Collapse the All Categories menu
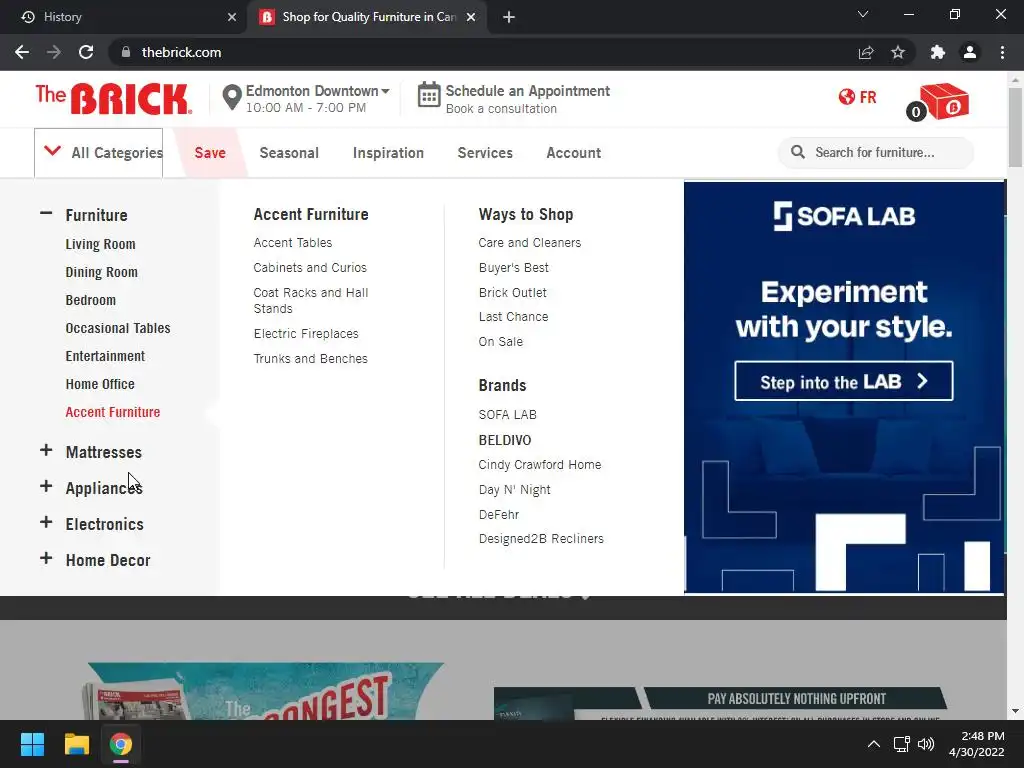Viewport: 1024px width, 768px height. (99, 153)
